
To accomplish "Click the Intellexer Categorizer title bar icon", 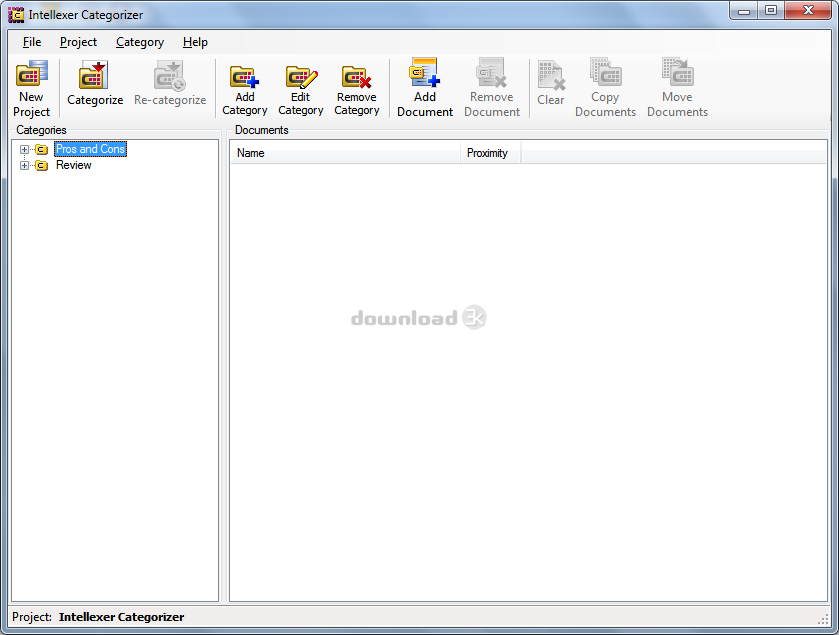I will point(16,15).
